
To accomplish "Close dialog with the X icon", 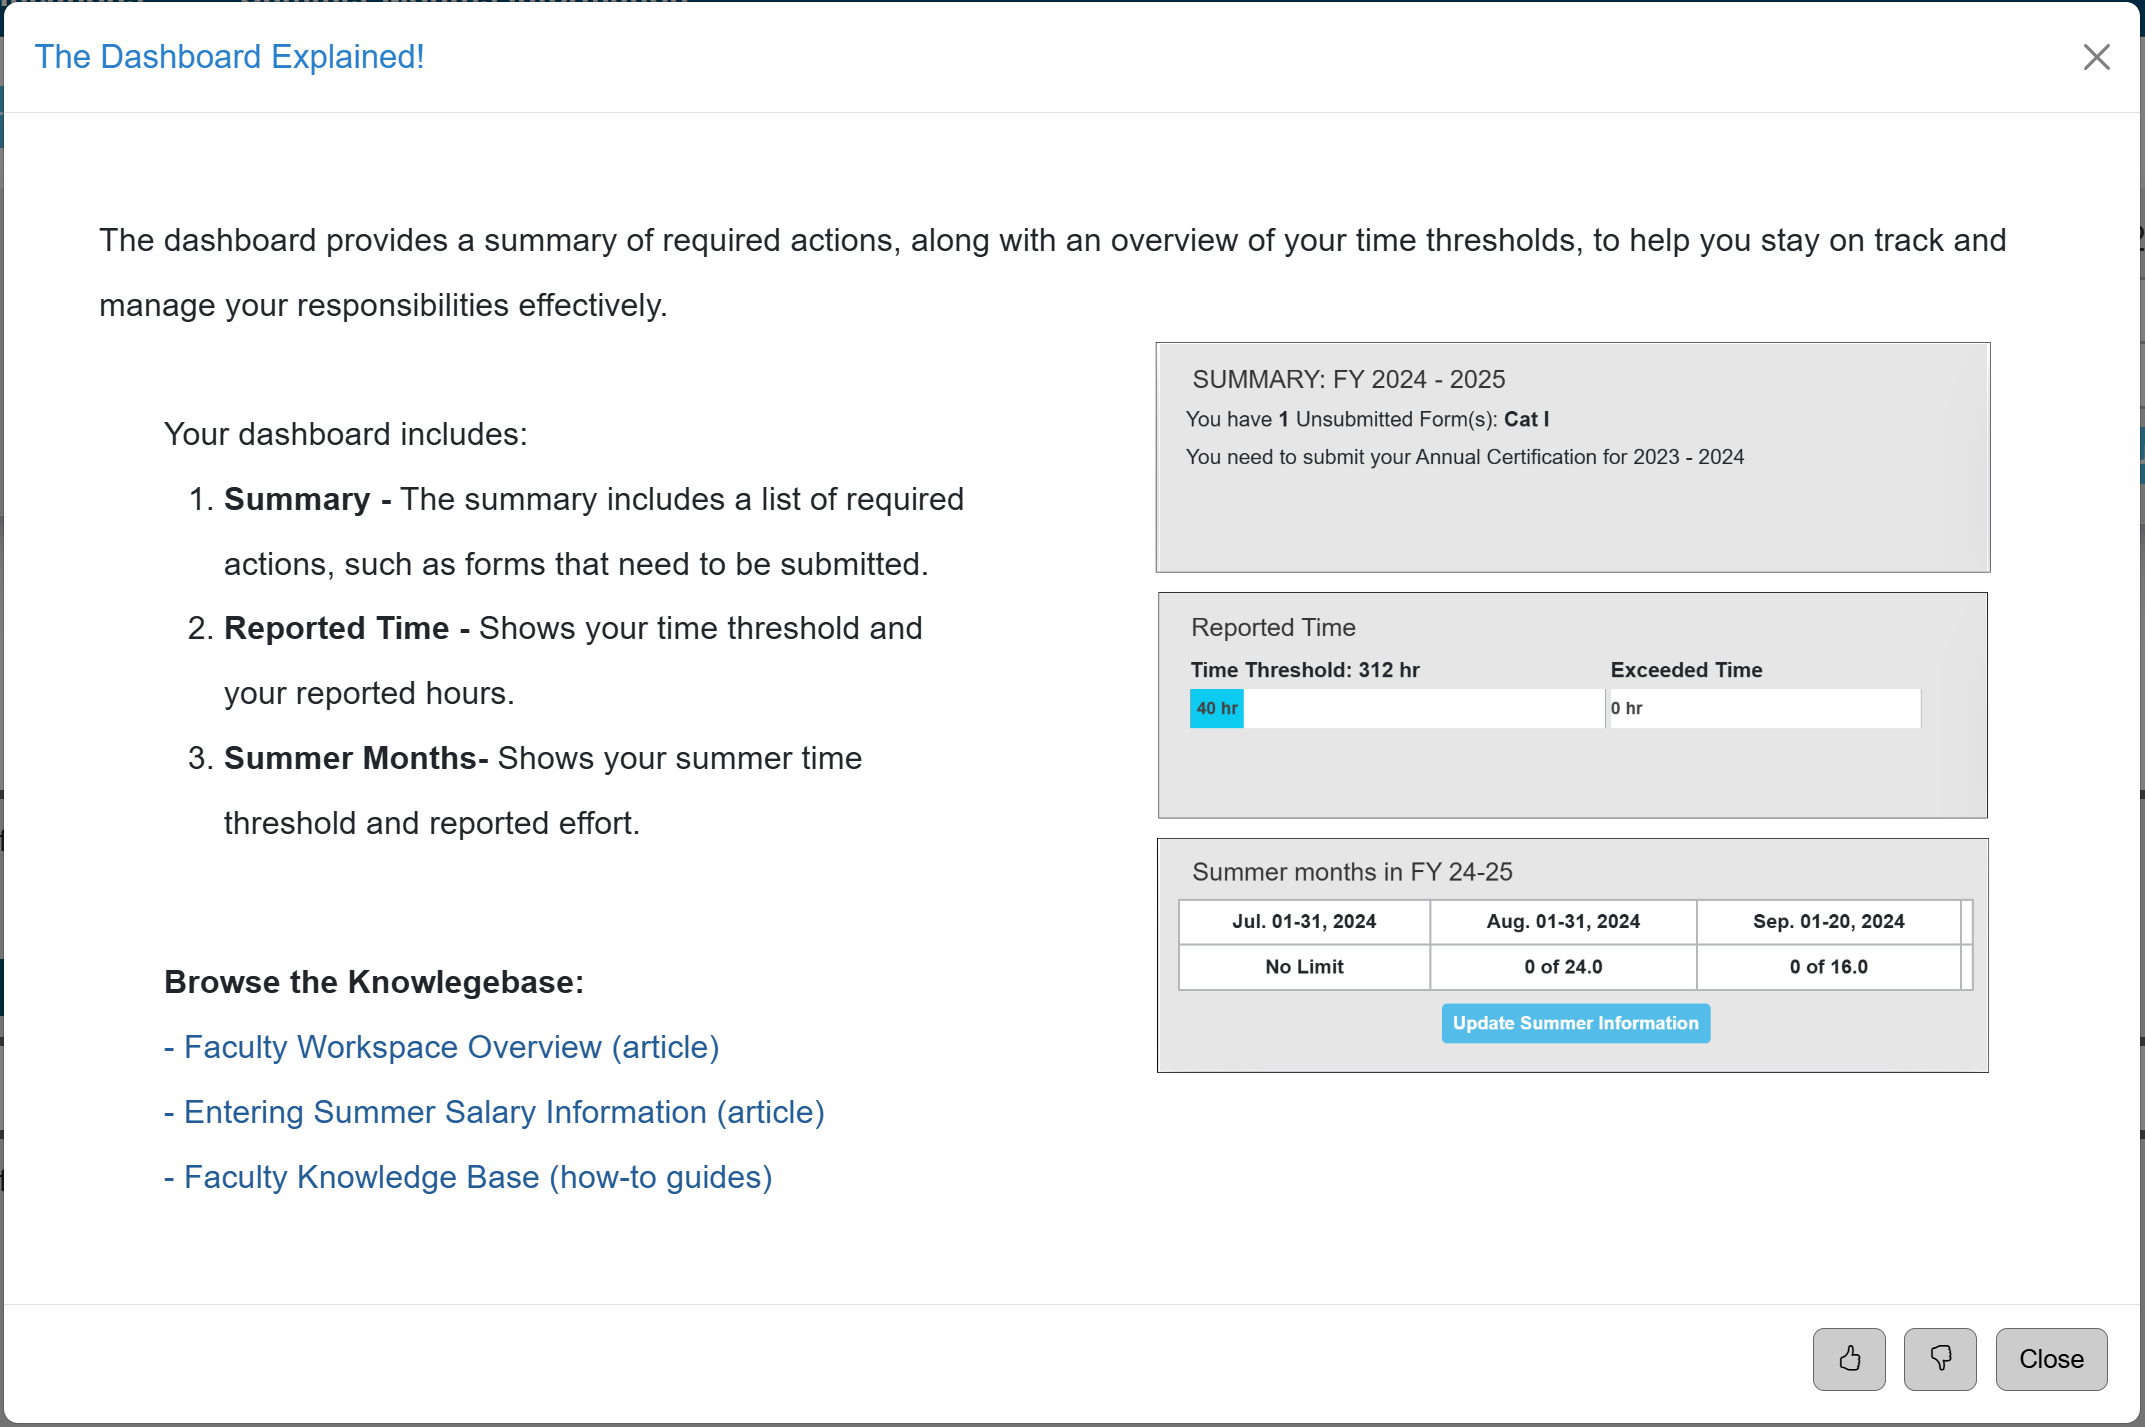I will [2096, 57].
